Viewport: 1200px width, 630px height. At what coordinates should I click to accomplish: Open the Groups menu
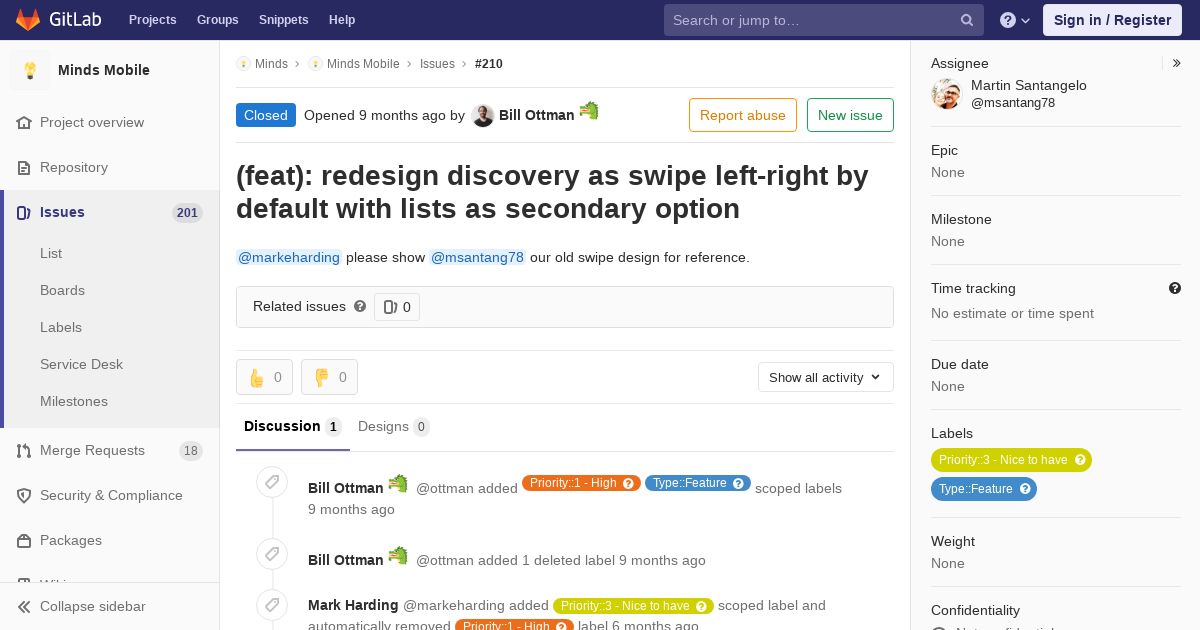(218, 20)
